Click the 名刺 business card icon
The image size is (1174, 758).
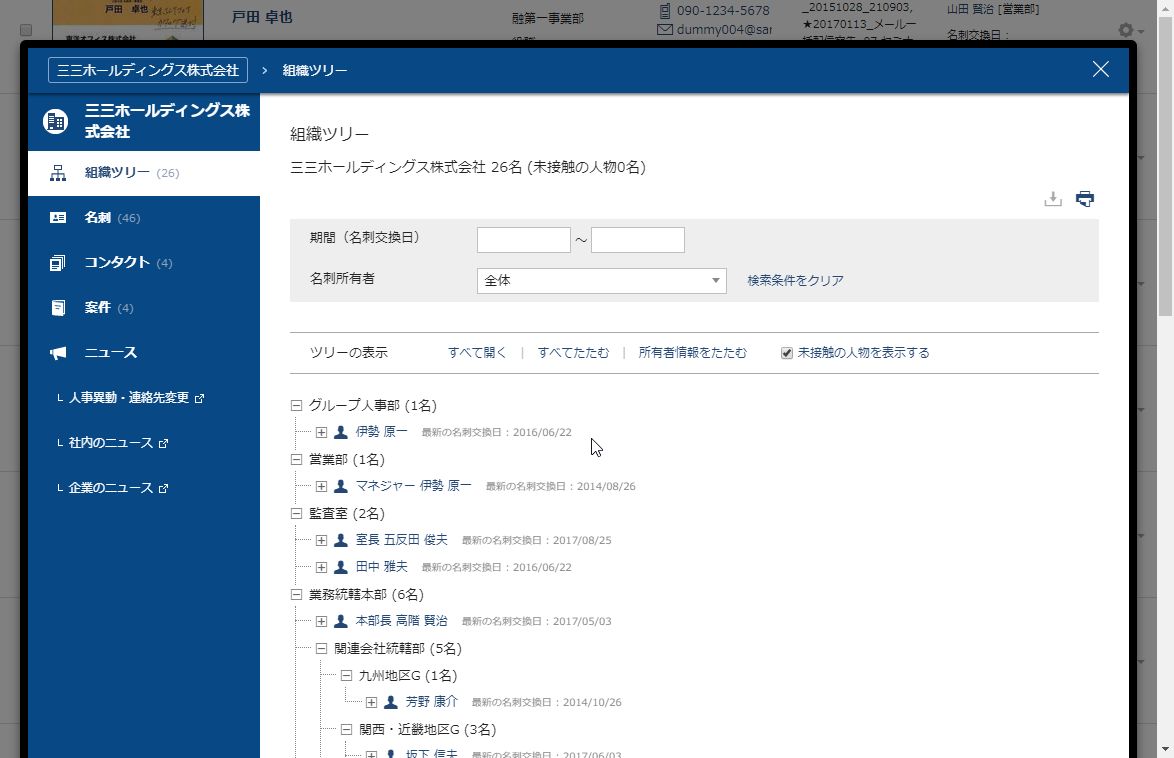coord(58,218)
